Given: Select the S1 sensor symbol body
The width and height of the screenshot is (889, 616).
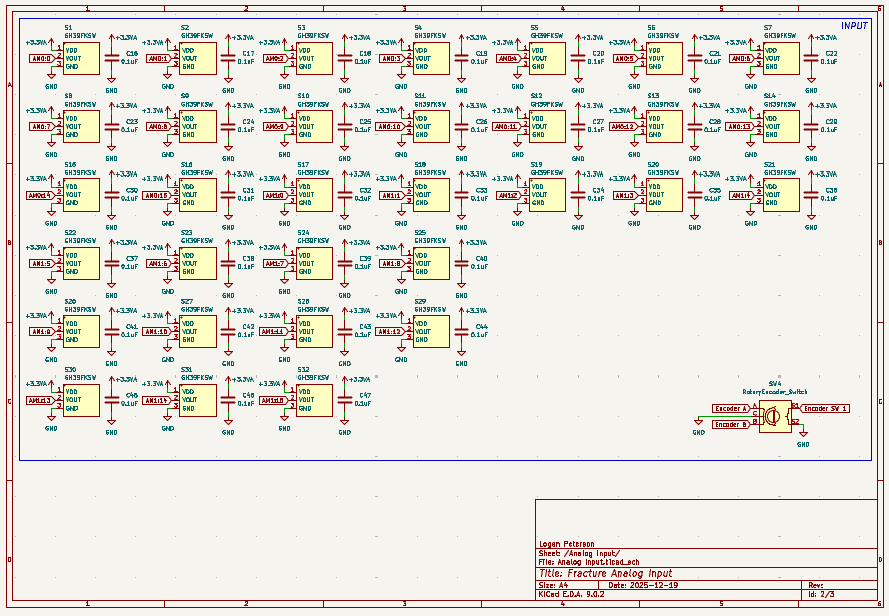Looking at the screenshot, I should click(81, 58).
